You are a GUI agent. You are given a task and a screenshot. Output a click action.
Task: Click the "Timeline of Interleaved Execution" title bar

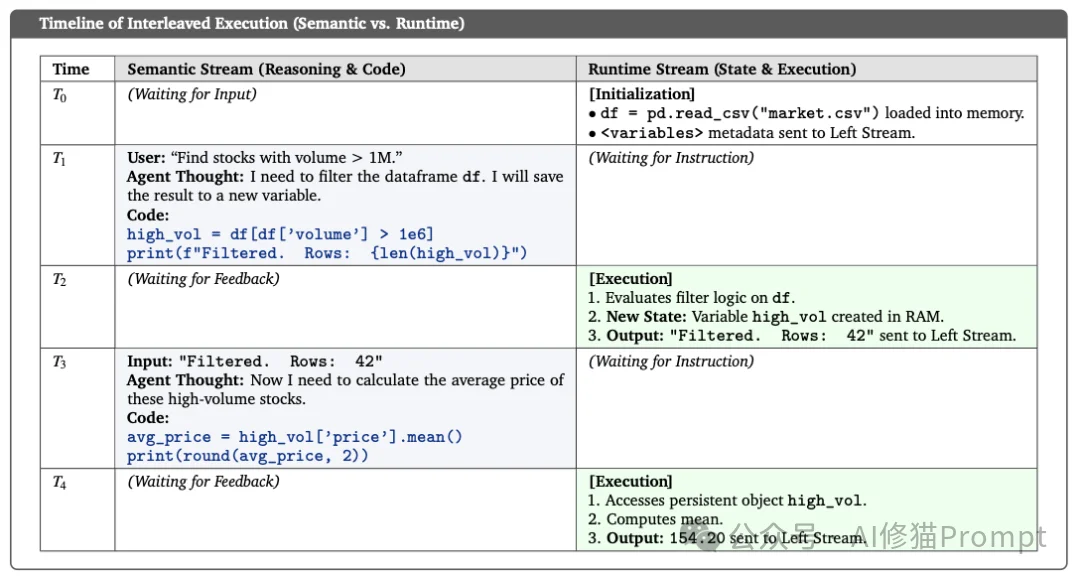point(252,23)
